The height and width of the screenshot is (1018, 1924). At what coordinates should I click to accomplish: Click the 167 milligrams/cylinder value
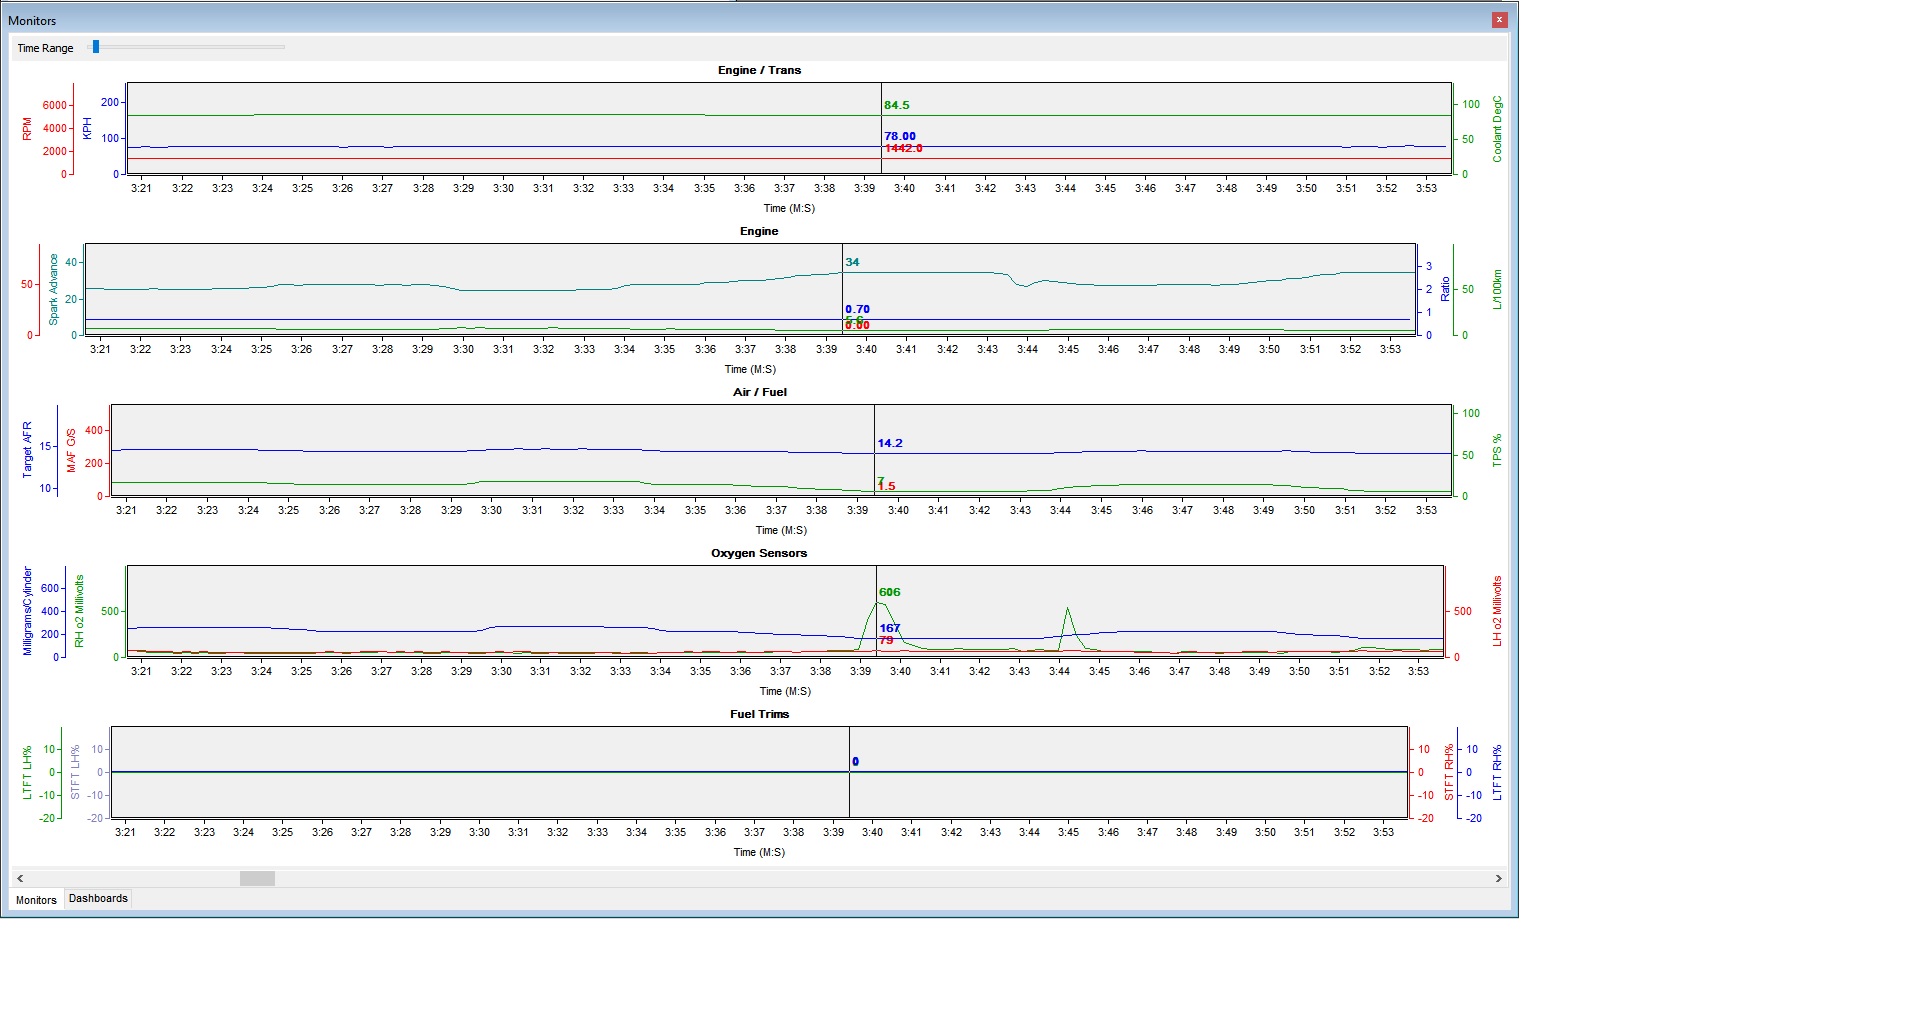coord(890,628)
